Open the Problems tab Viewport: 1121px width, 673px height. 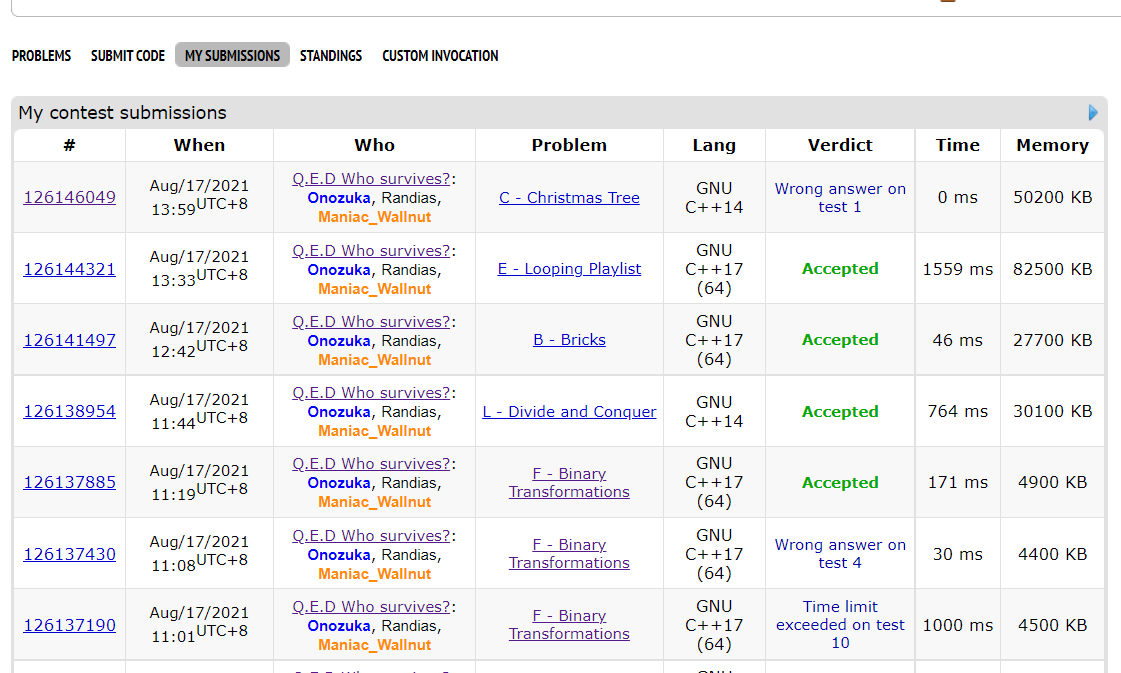tap(41, 56)
